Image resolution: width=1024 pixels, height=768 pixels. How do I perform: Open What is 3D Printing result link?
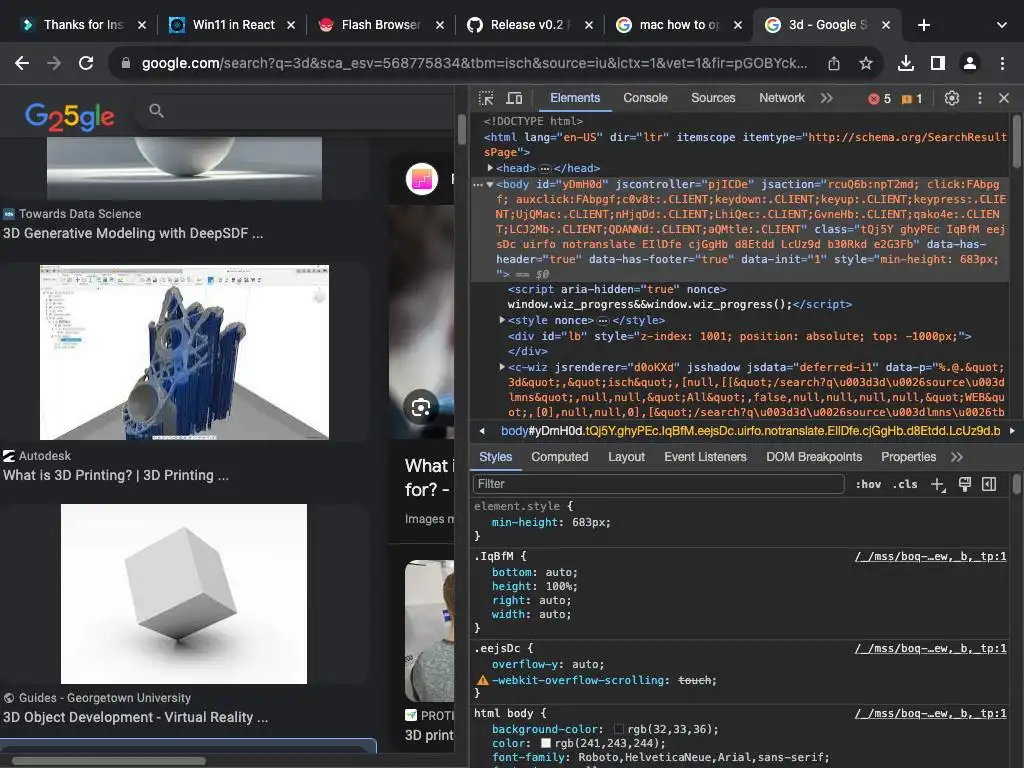click(x=116, y=475)
